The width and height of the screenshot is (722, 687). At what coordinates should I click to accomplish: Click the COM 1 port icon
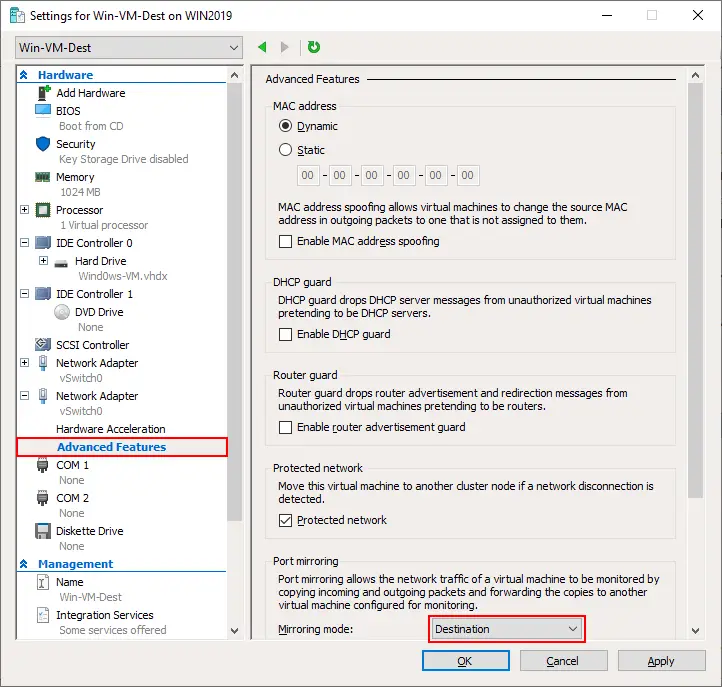click(42, 466)
